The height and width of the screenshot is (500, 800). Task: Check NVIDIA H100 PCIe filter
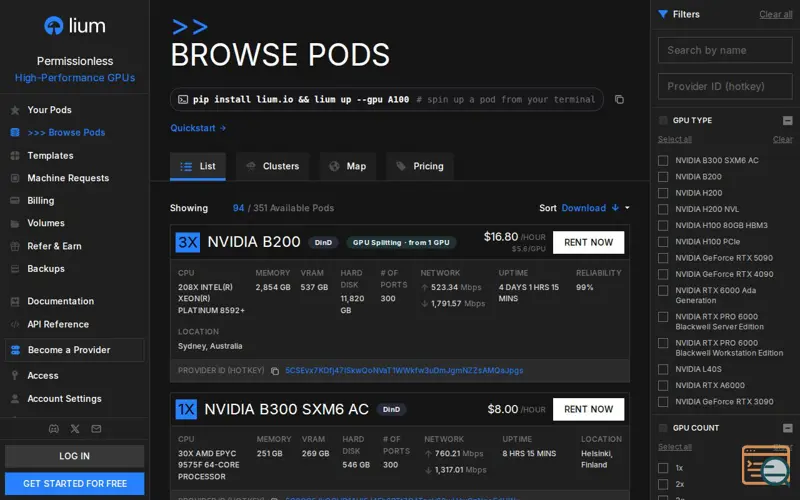(x=663, y=242)
